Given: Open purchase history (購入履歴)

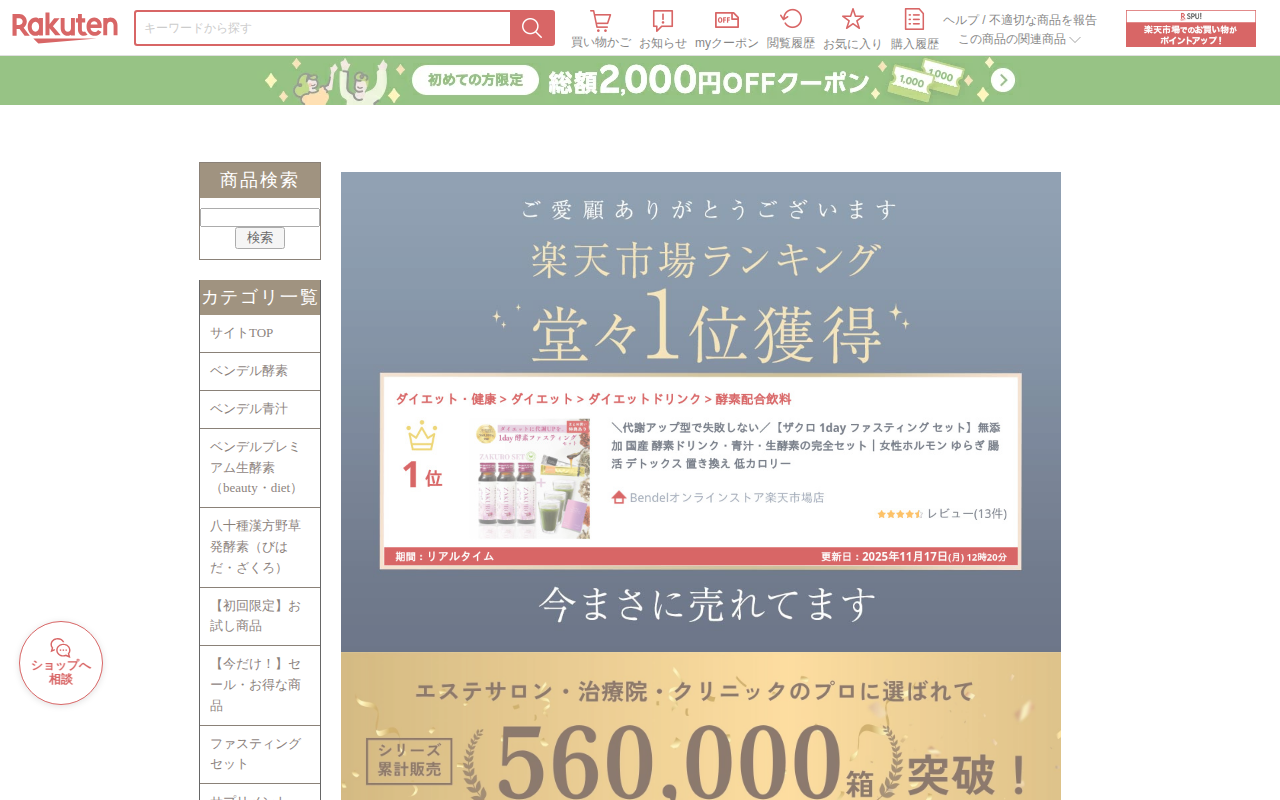Looking at the screenshot, I should click(x=915, y=29).
